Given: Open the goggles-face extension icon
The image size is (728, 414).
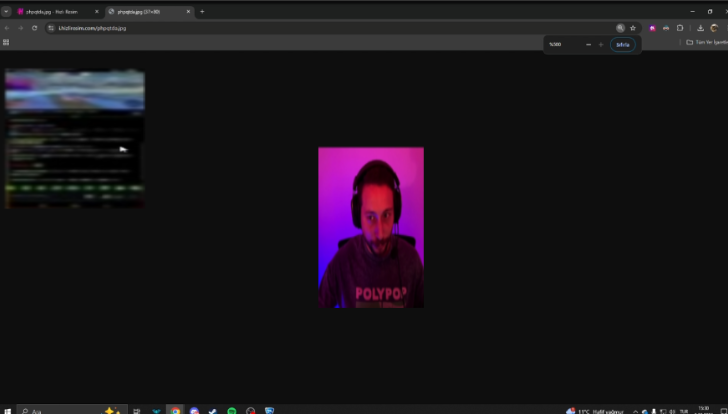Looking at the screenshot, I should pyautogui.click(x=666, y=28).
